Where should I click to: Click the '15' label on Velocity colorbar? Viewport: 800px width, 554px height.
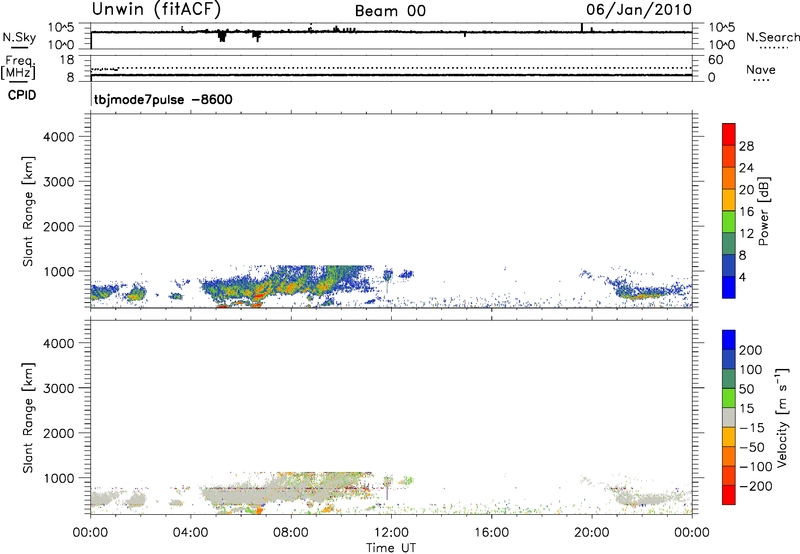(x=746, y=408)
